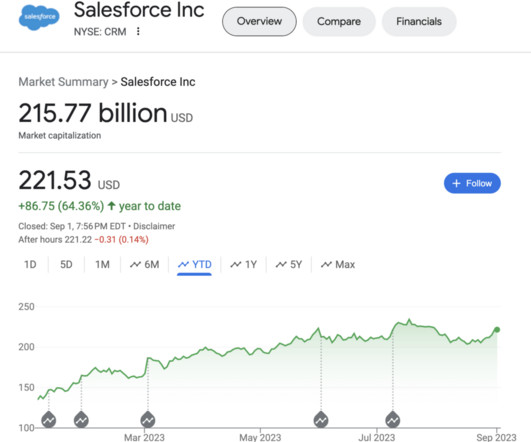Click the second news marker before Mar 2023

81,420
